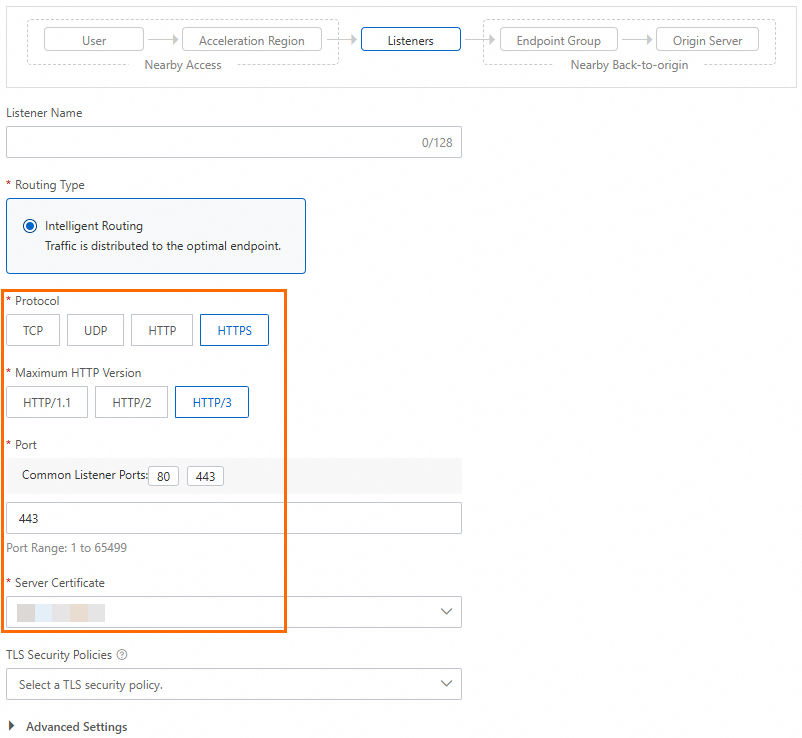Choose UDP protocol
The width and height of the screenshot is (802, 738).
95,330
